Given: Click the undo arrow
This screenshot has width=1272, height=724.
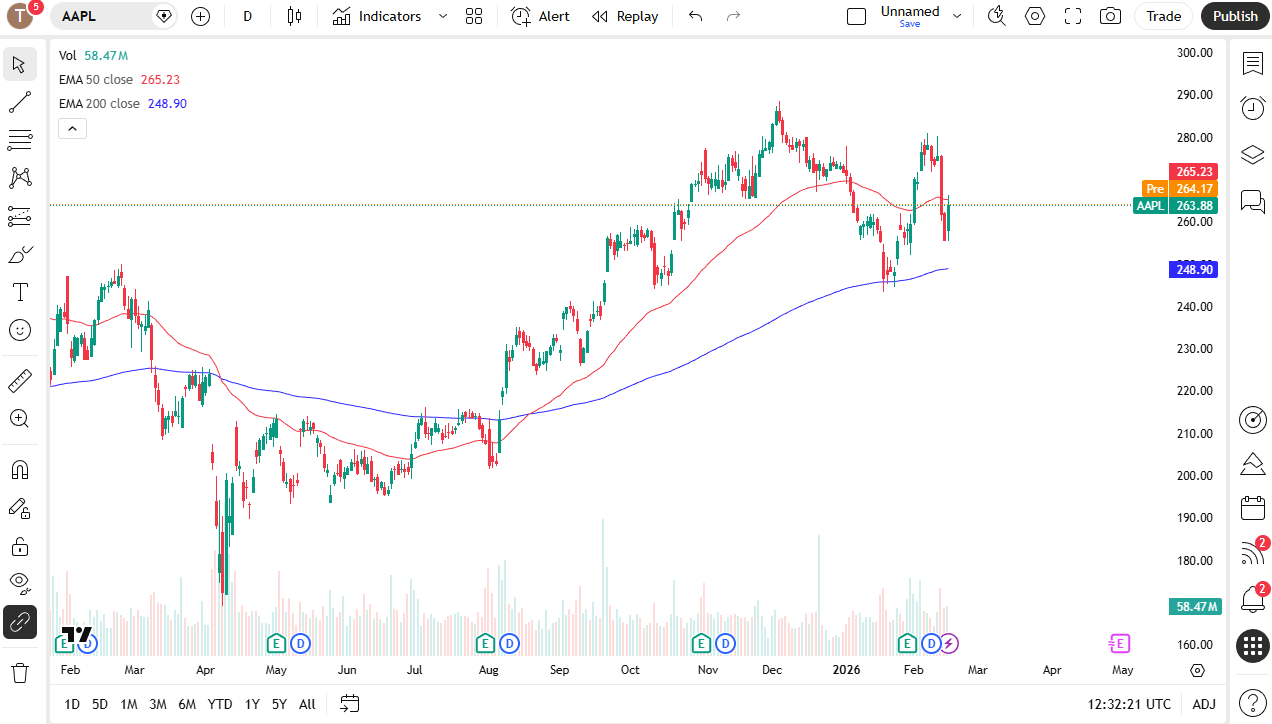Looking at the screenshot, I should point(696,16).
